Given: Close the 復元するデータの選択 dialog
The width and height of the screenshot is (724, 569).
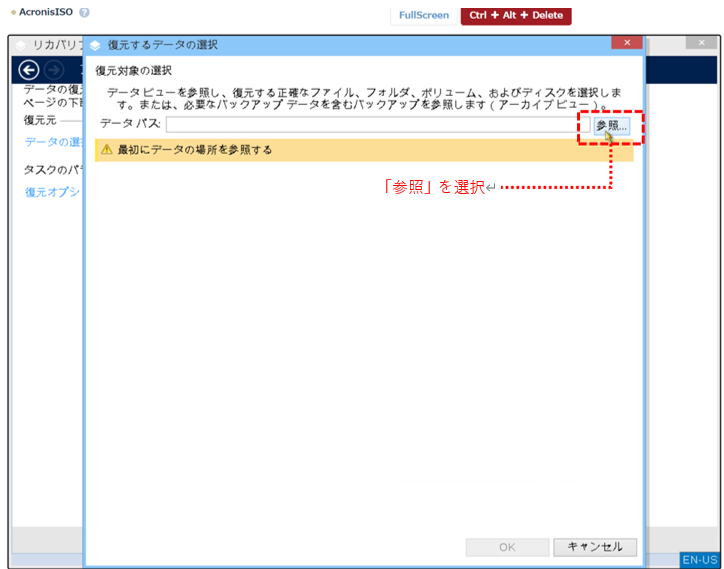Looking at the screenshot, I should coord(626,44).
